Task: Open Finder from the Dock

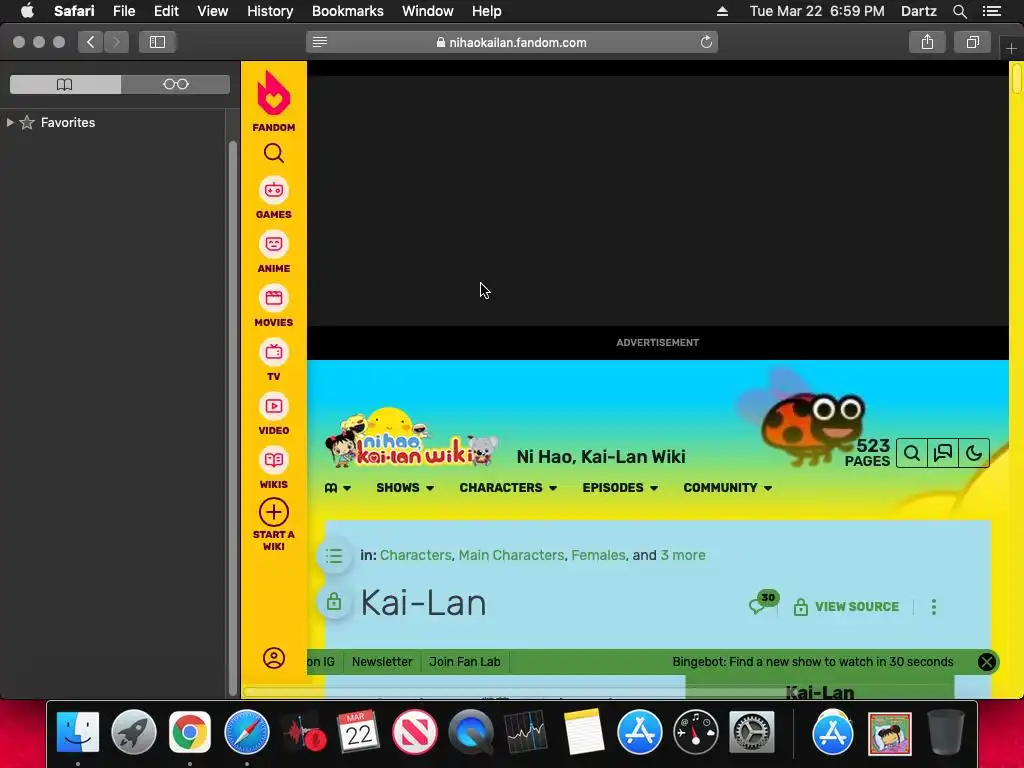Action: pyautogui.click(x=78, y=732)
